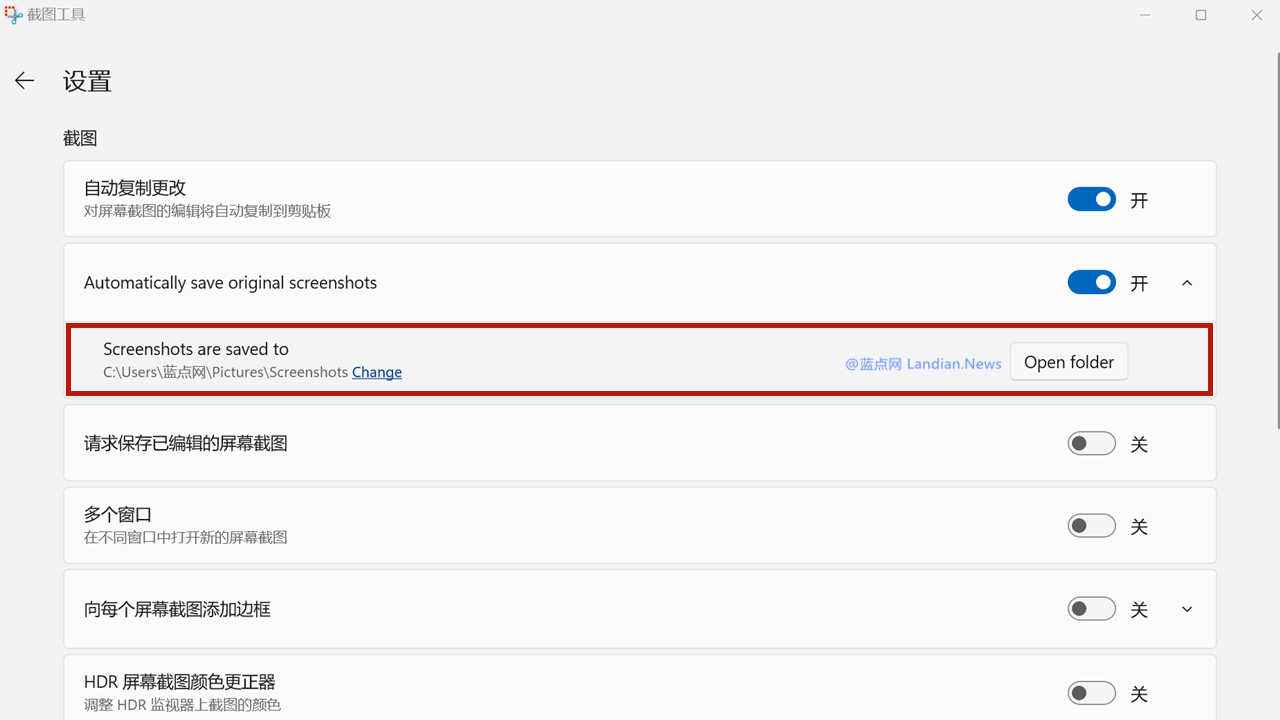Screen dimensions: 1280x720
Task: Maximize the 截图工具 window
Action: coord(1201,15)
